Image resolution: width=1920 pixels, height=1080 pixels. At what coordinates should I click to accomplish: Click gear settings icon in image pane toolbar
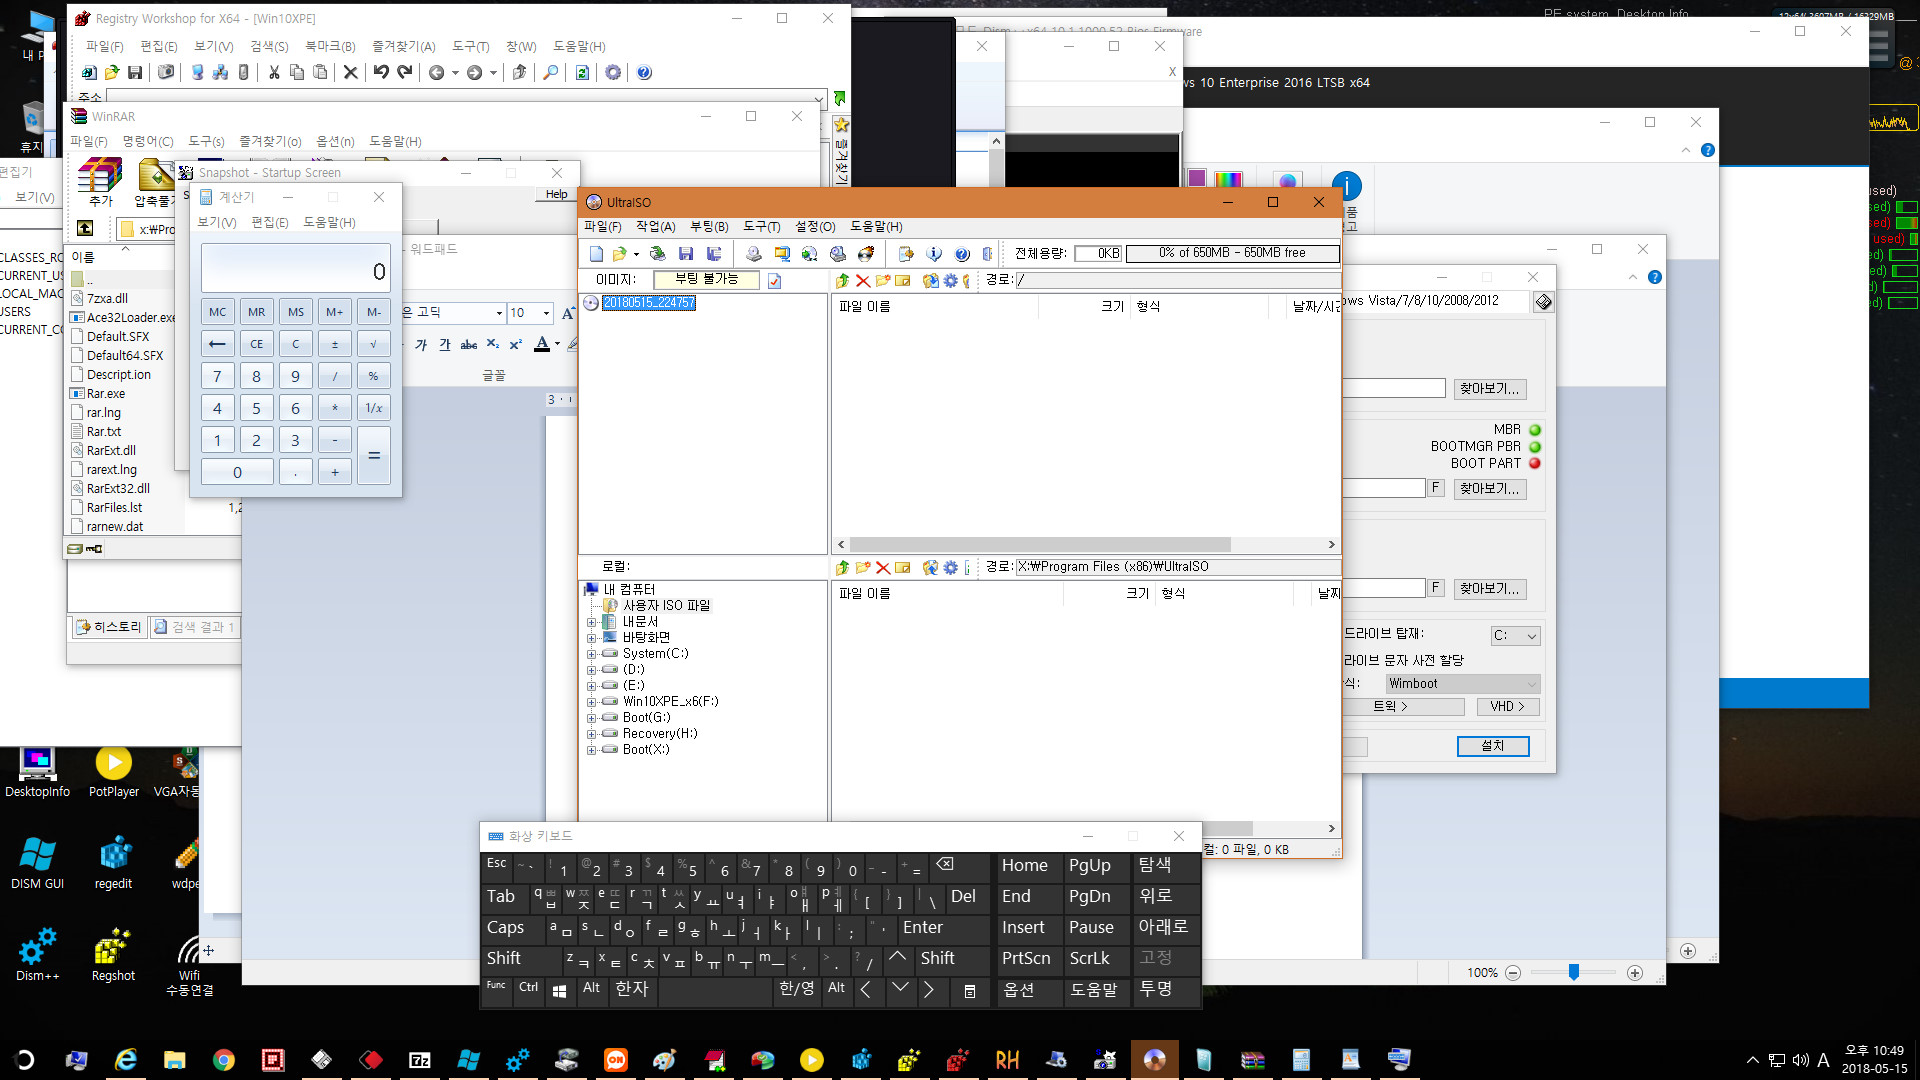951,281
